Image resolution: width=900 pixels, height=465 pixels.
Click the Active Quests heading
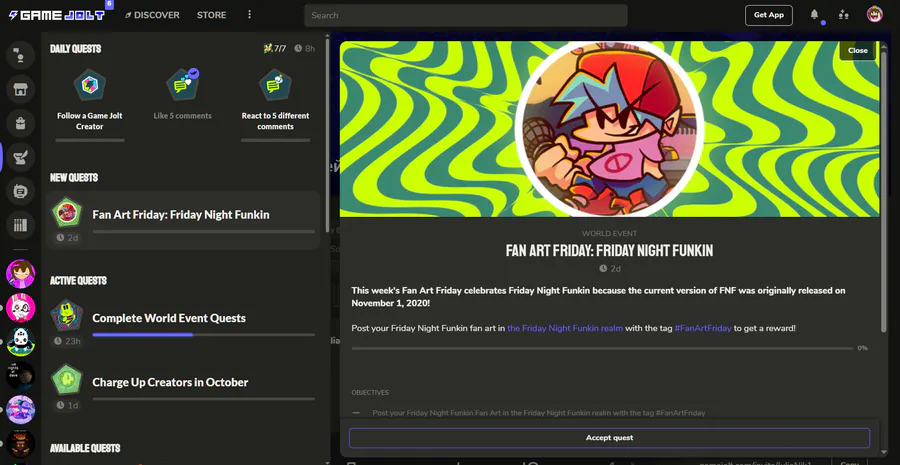[79, 281]
